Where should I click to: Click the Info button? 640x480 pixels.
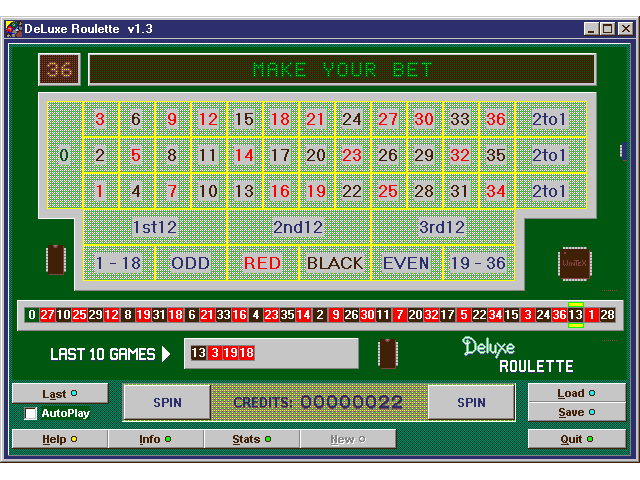click(155, 439)
